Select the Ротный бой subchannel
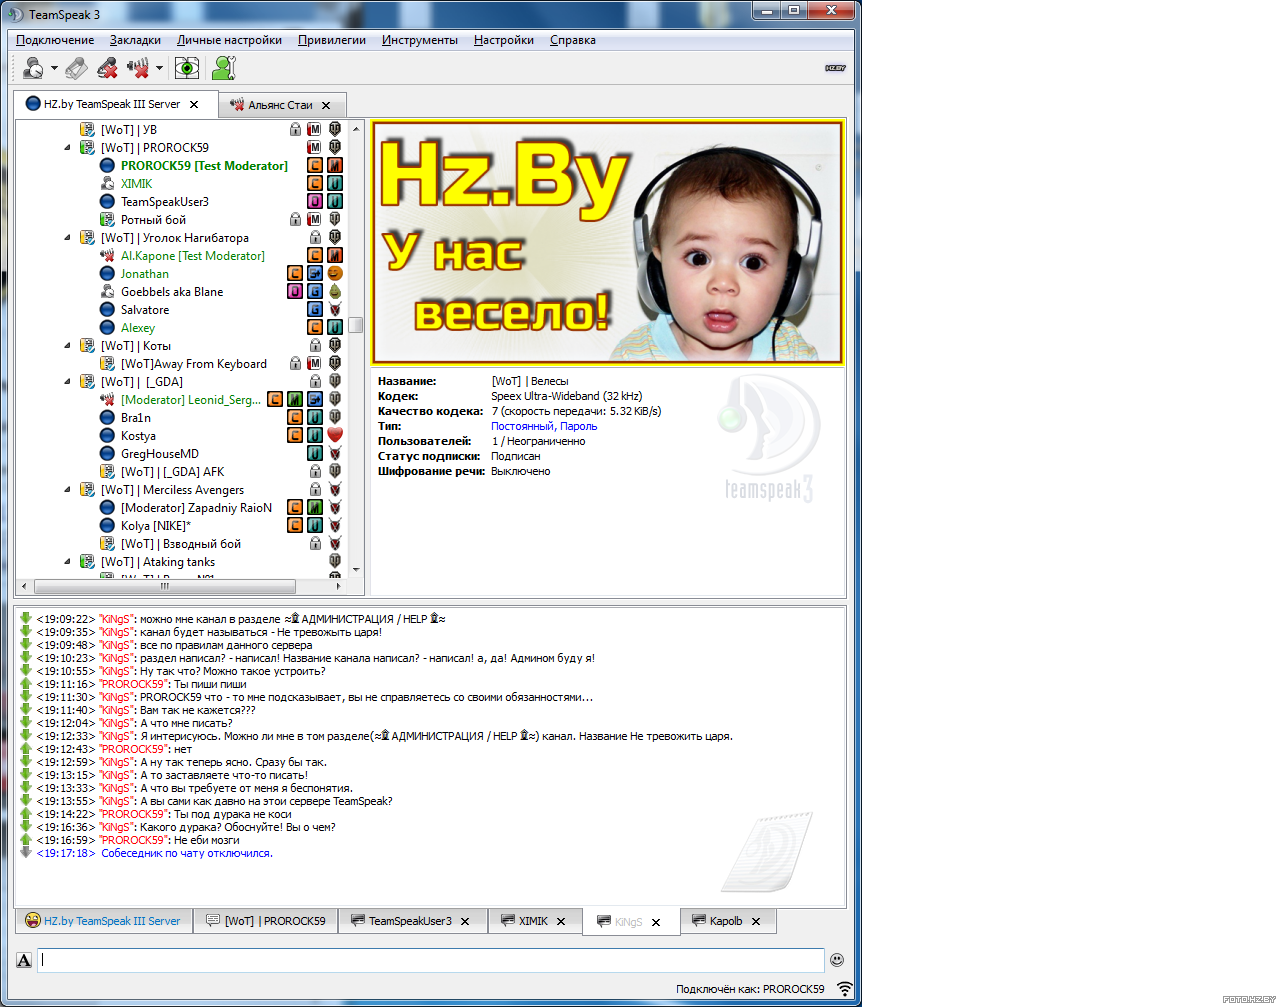Screen dimensions: 1280x1007 click(x=153, y=220)
